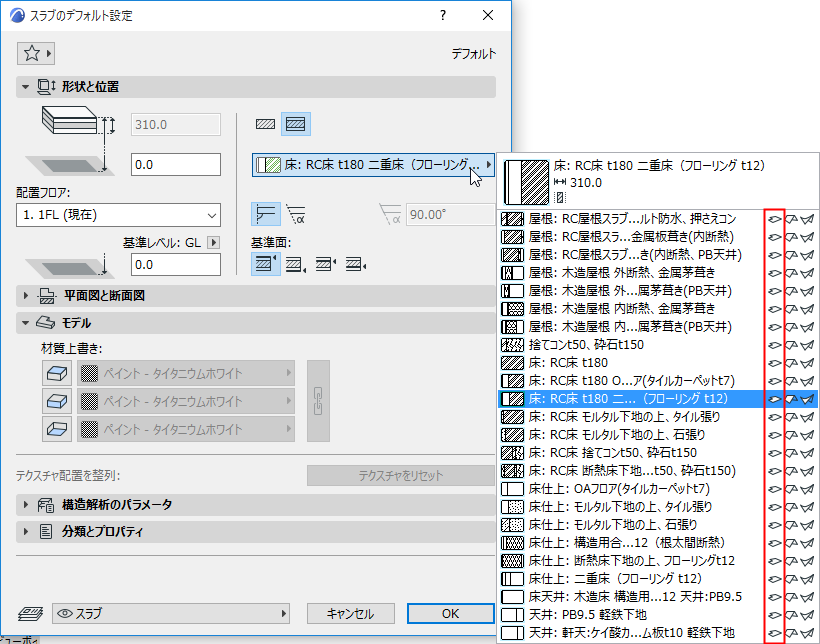Click skin icon of 床仕上: モルタル下地の上、石張り row
Viewport: 820px width, 644px height.
(x=512, y=525)
